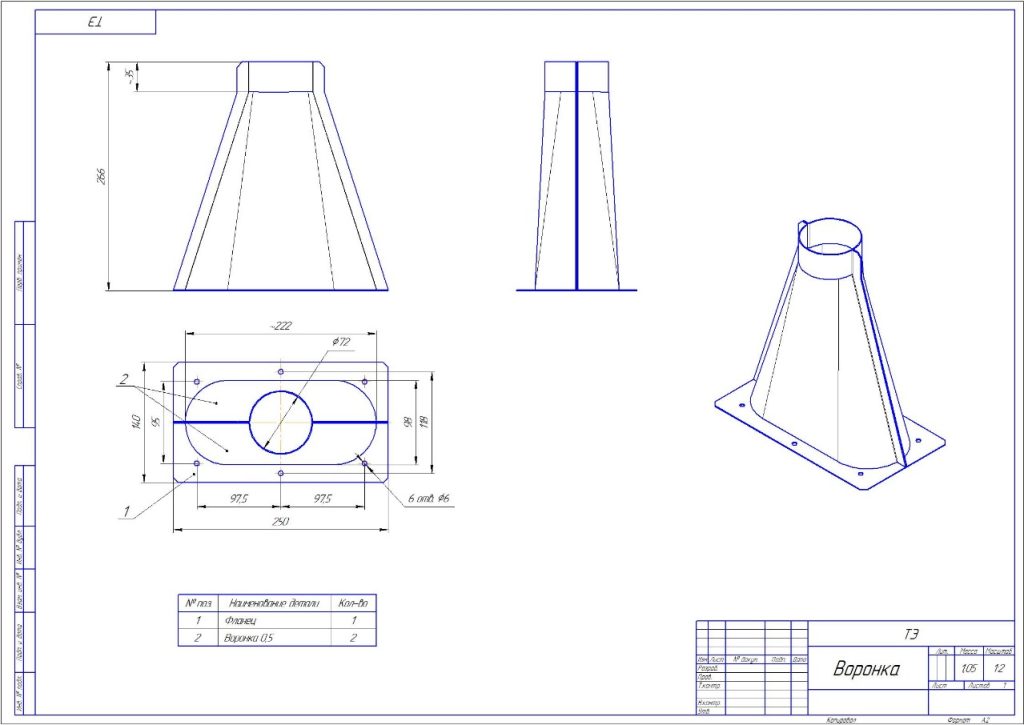
Task: Click the ~222 width dimension text
Action: (279, 327)
